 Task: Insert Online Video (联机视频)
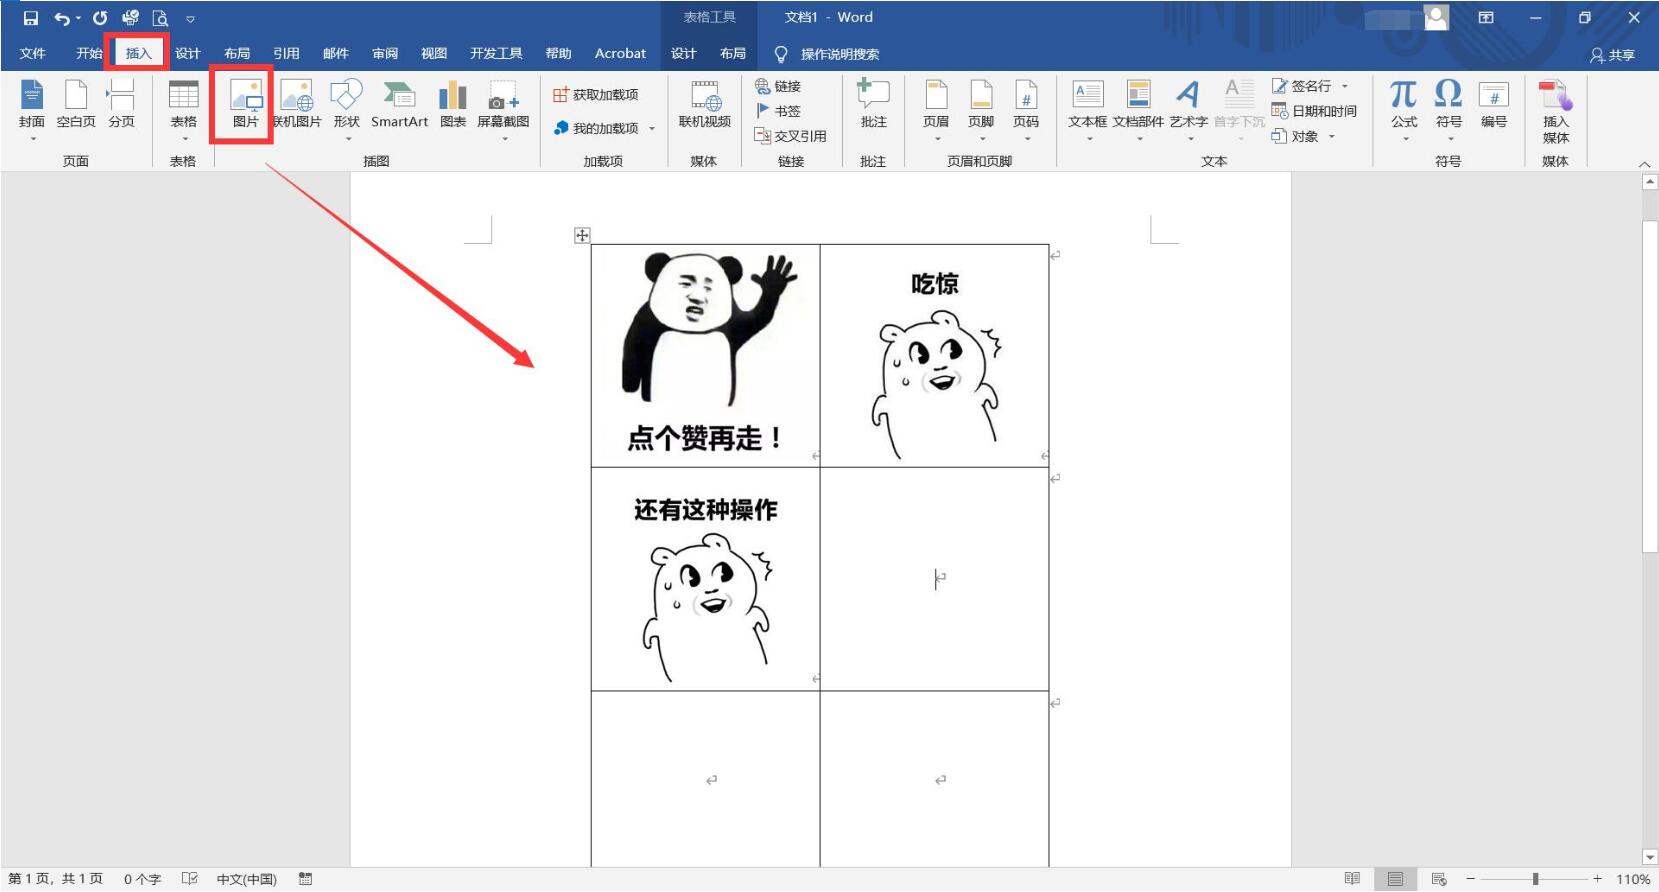tap(705, 105)
